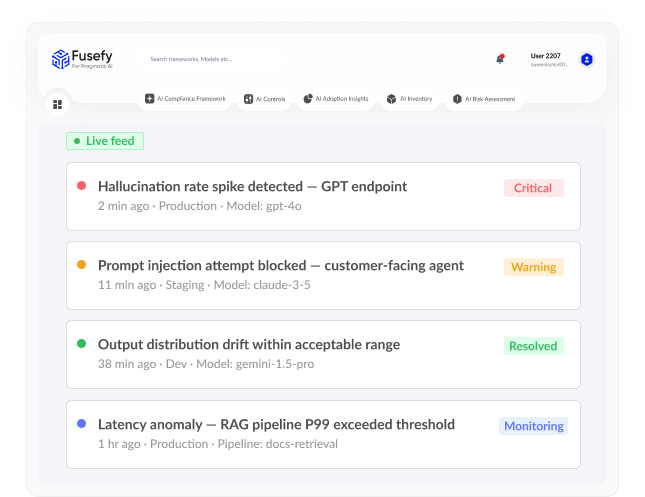
Task: Open the AI Inventory tab
Action: pos(410,99)
